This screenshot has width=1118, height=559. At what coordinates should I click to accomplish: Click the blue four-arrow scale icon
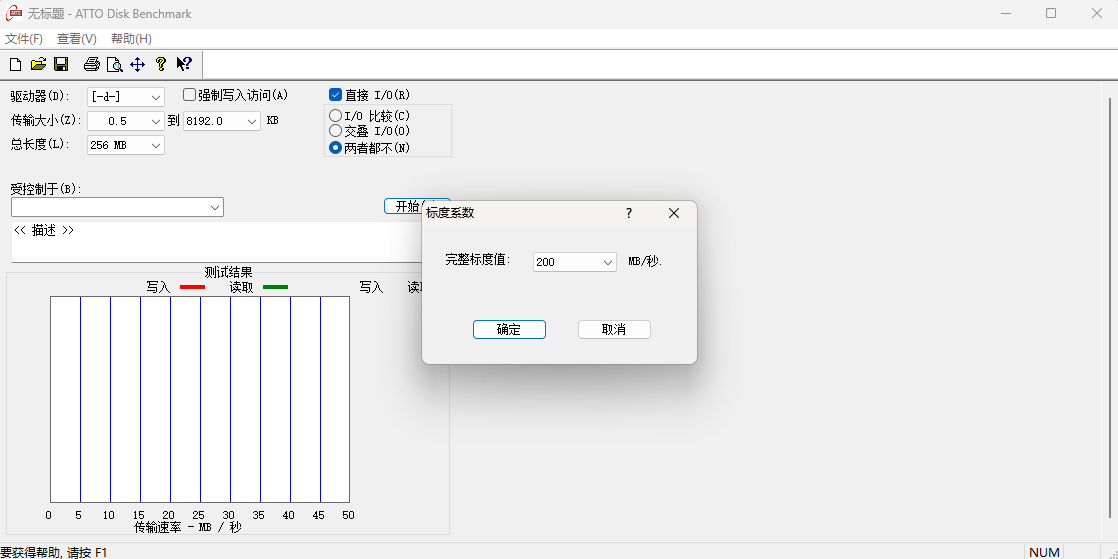137,65
